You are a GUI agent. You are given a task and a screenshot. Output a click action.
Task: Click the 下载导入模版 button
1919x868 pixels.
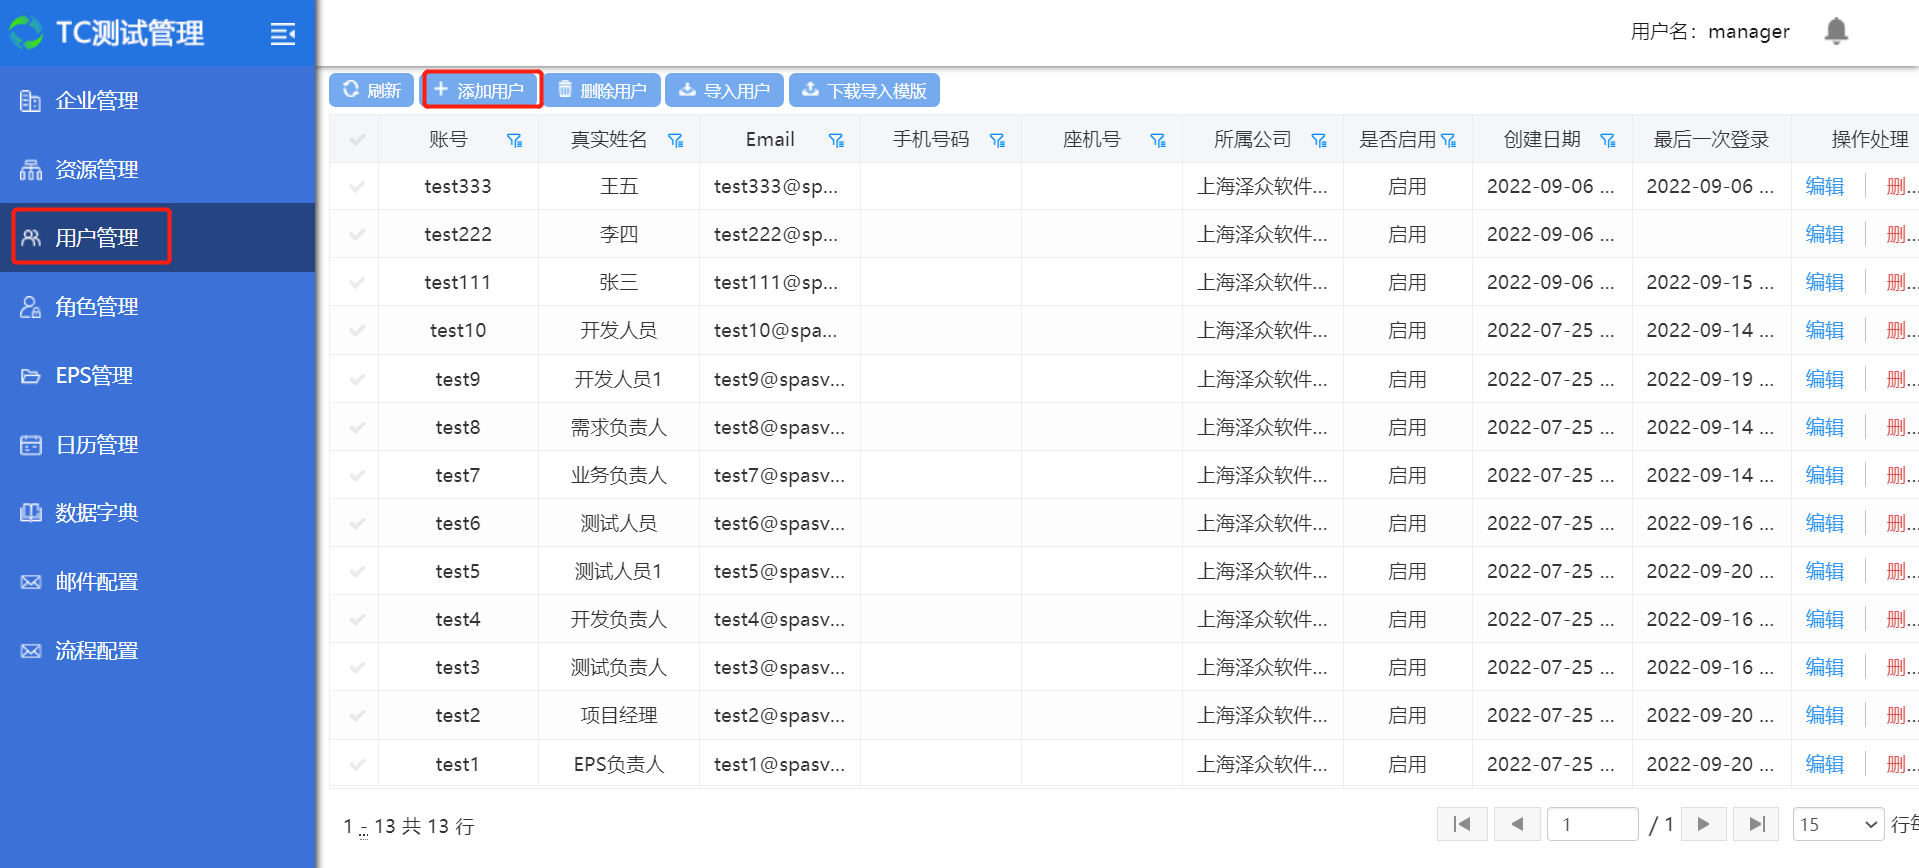(864, 90)
